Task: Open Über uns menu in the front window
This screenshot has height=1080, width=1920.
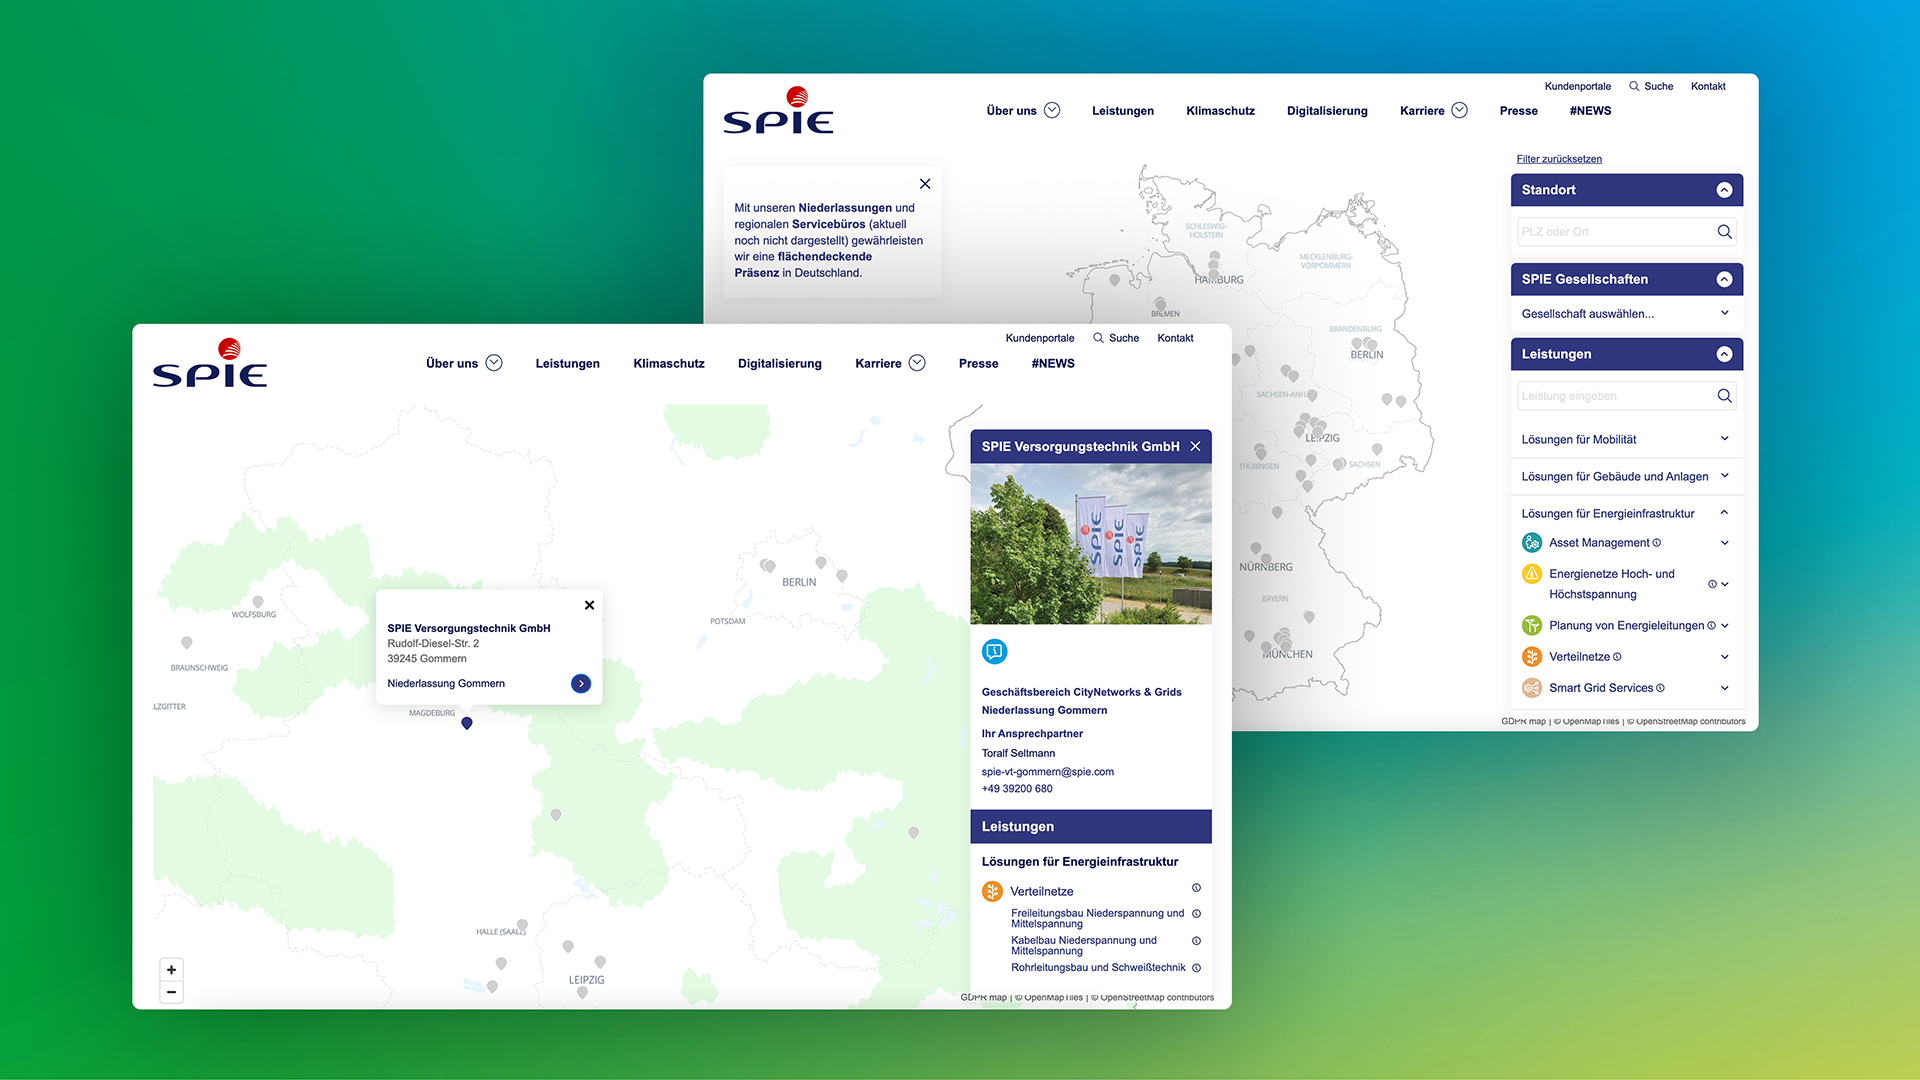Action: [x=464, y=363]
